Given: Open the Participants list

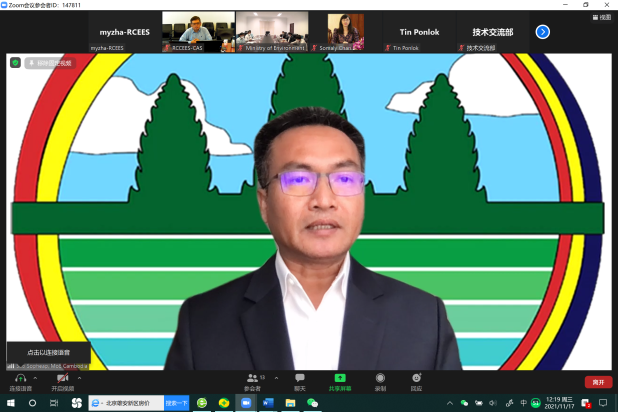Looking at the screenshot, I should [252, 381].
